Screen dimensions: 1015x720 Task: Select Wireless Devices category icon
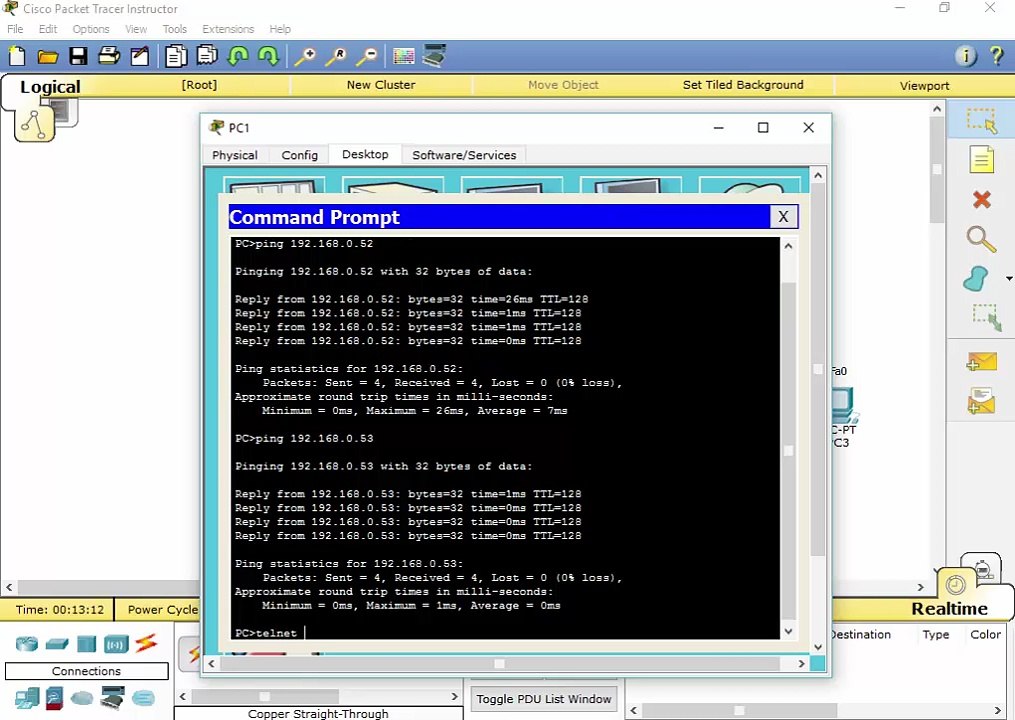(117, 644)
